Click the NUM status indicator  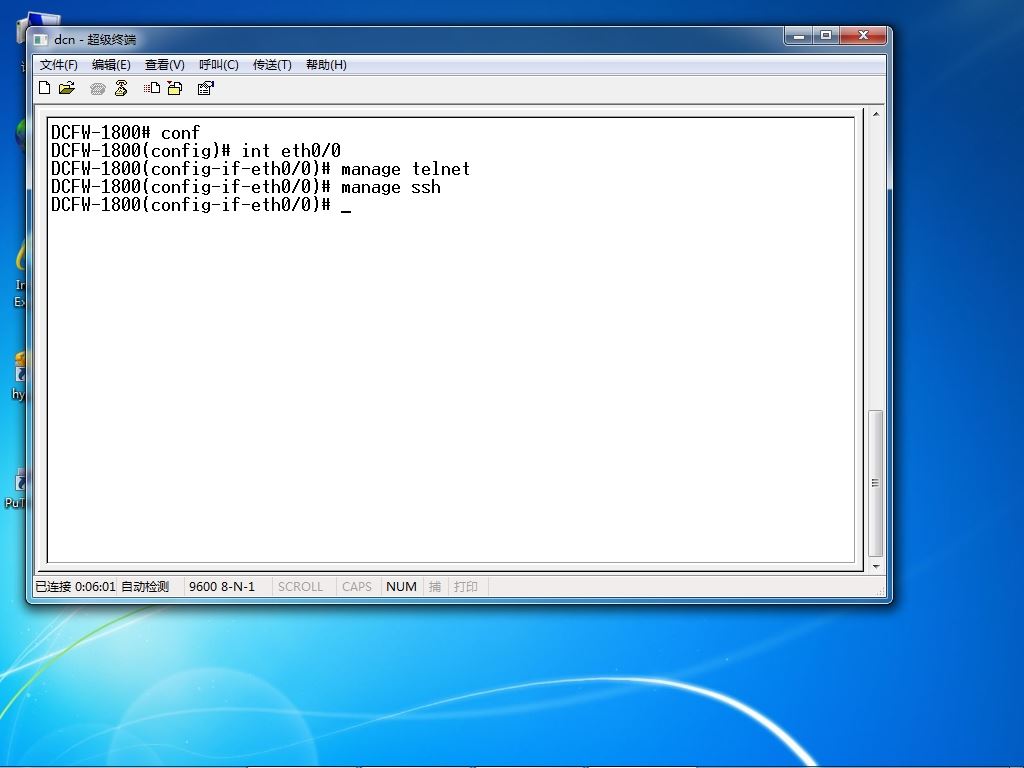[401, 586]
